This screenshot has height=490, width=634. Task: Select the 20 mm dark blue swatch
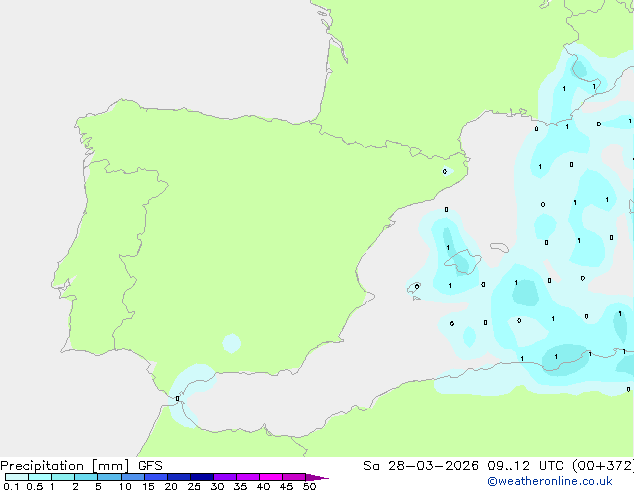(x=179, y=477)
